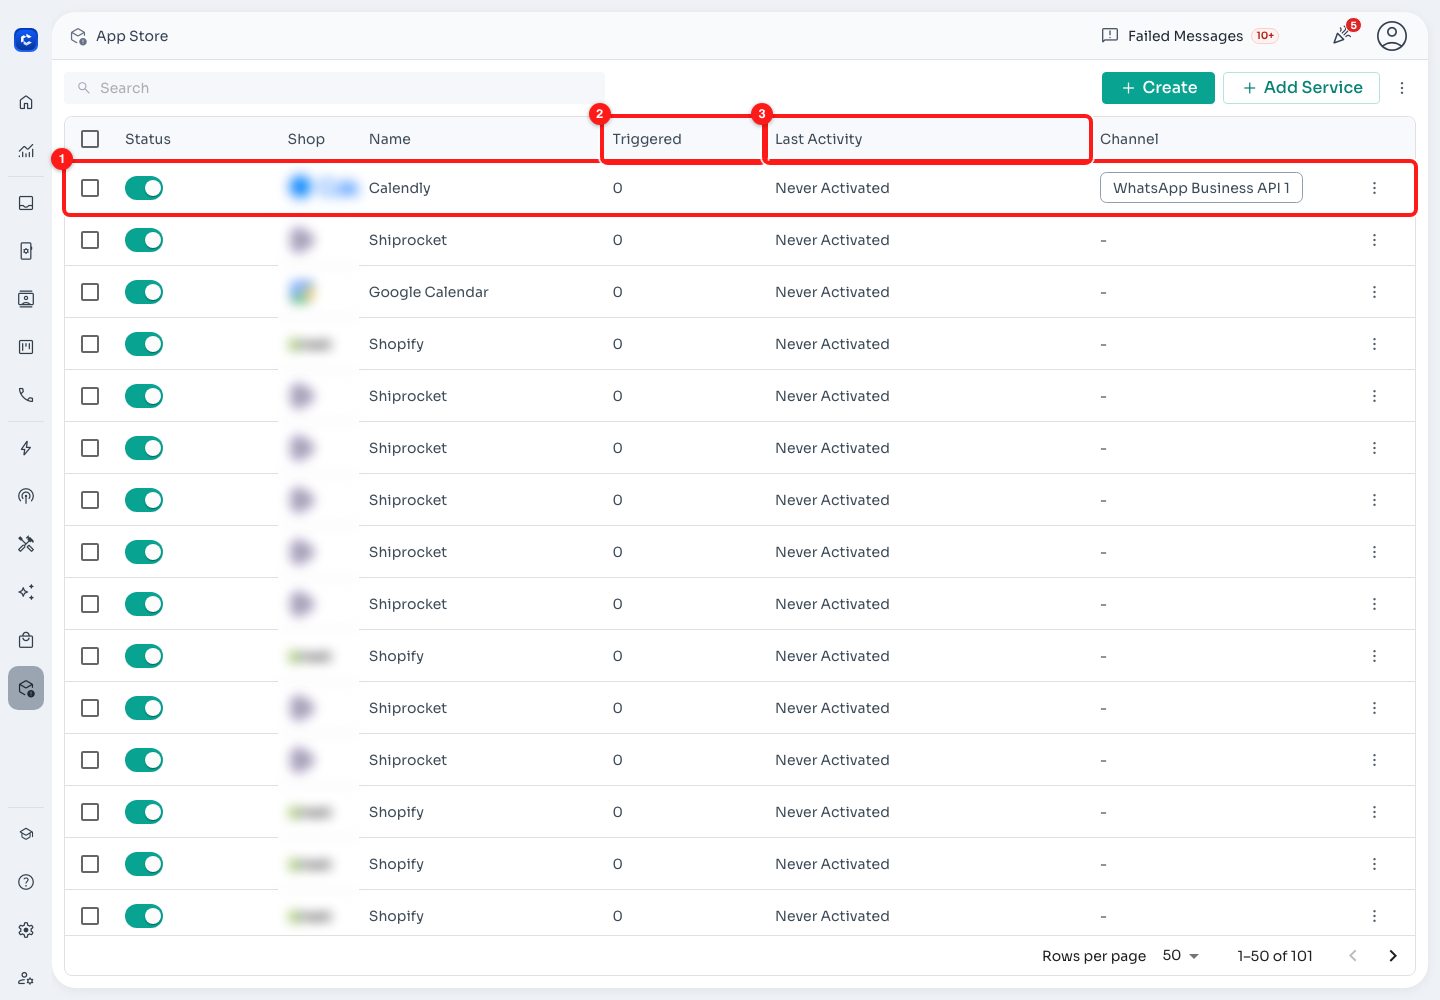
Task: Click the 1-50 of 101 pagination text
Action: (1275, 956)
